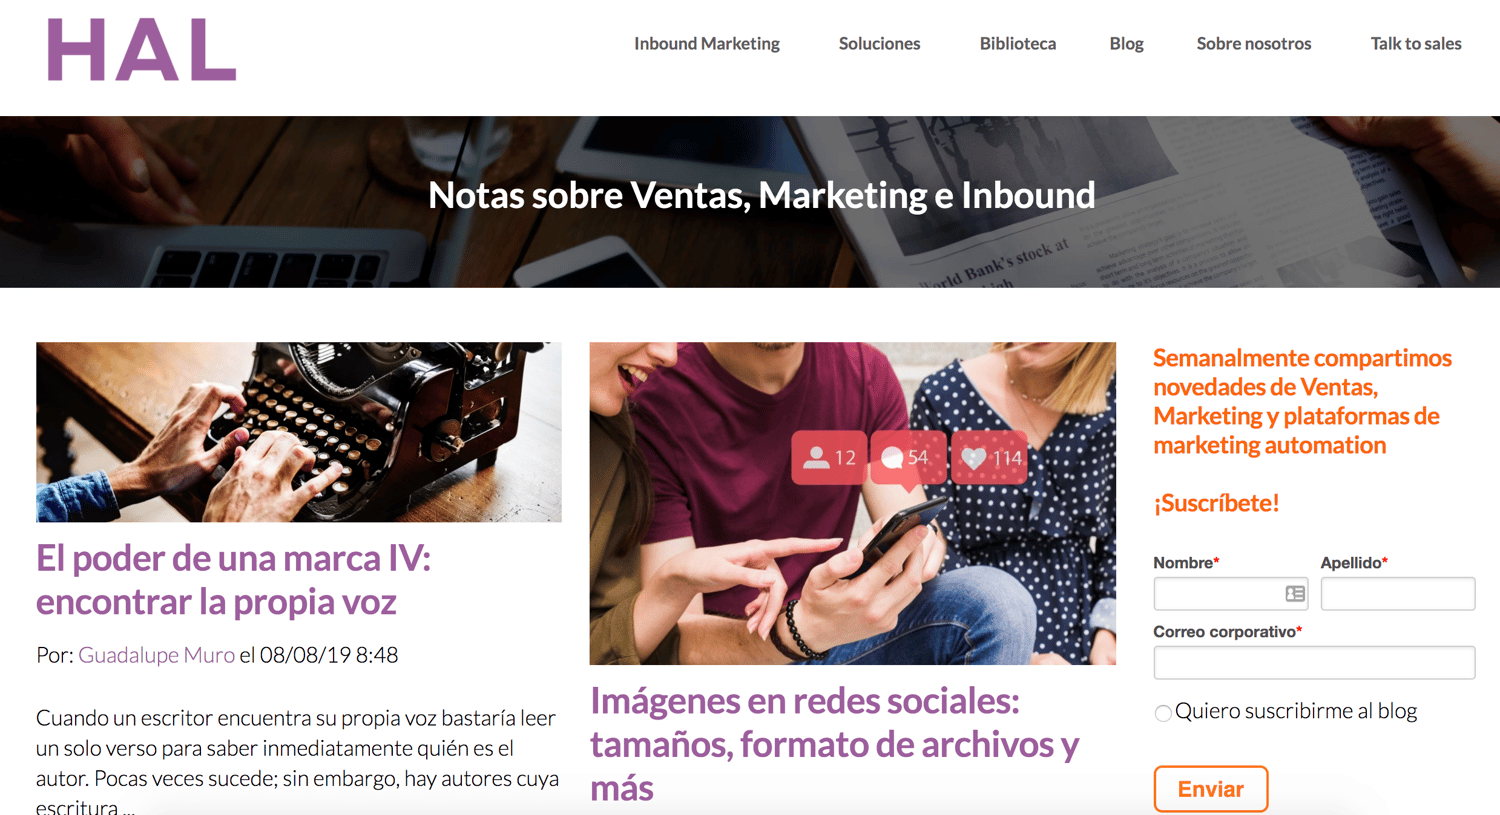Open the article 'El poder de una marca IV'
1500x815 pixels.
[234, 580]
